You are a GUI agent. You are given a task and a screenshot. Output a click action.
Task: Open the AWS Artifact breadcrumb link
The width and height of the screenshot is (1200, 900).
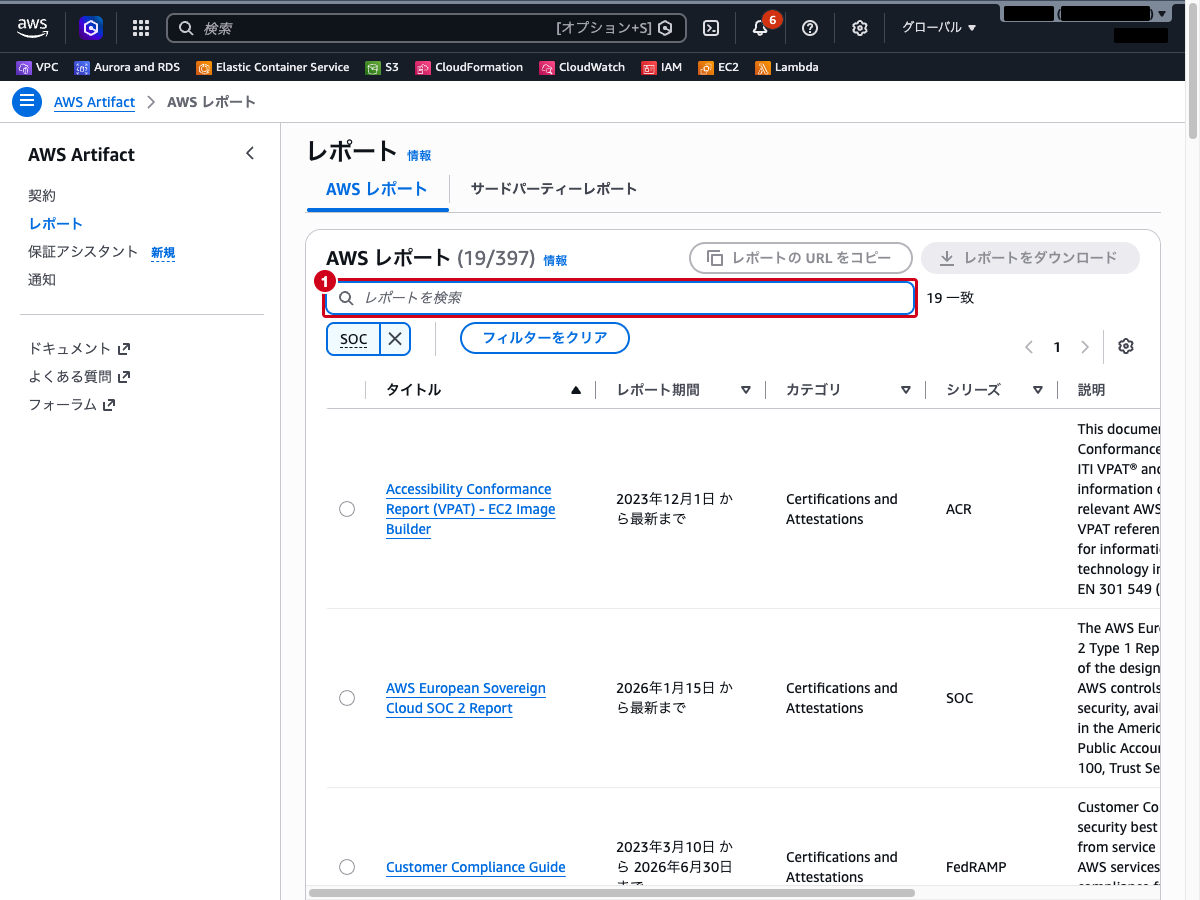click(x=94, y=102)
